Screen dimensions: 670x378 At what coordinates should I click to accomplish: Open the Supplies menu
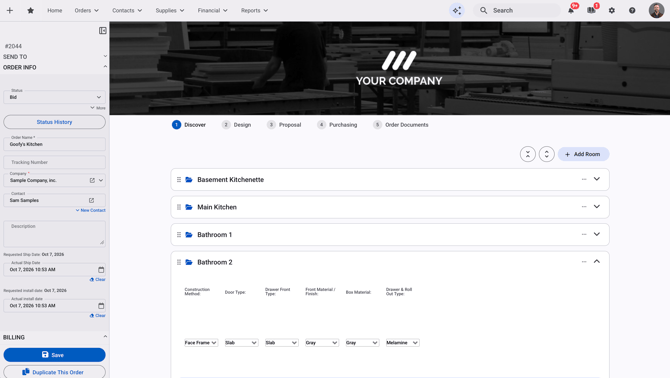(170, 10)
